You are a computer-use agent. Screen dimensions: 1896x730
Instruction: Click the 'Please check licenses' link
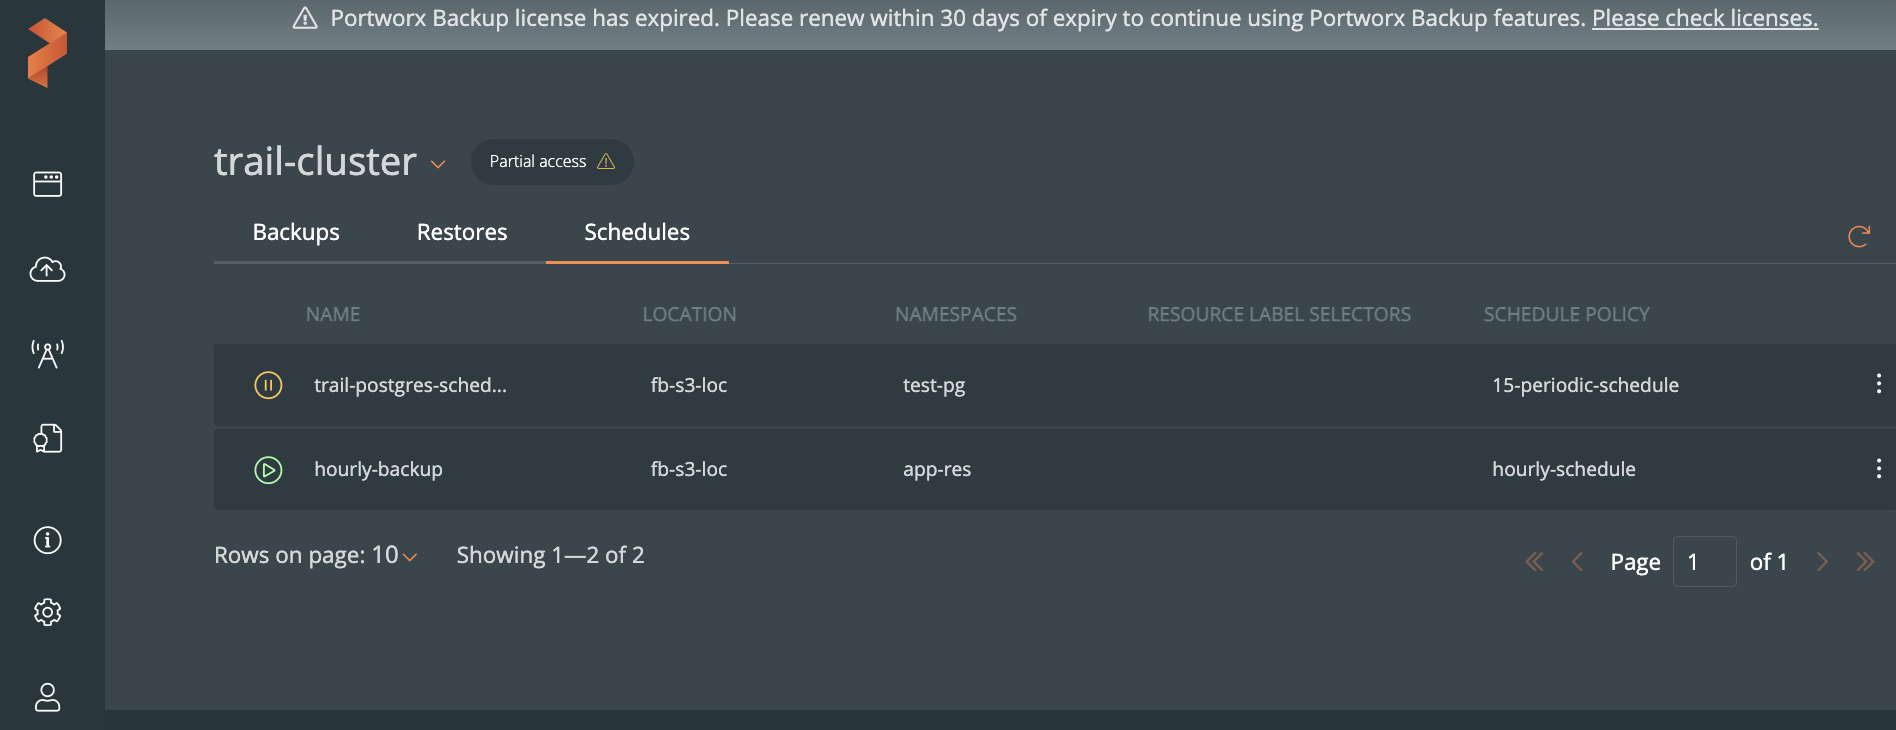tap(1704, 18)
